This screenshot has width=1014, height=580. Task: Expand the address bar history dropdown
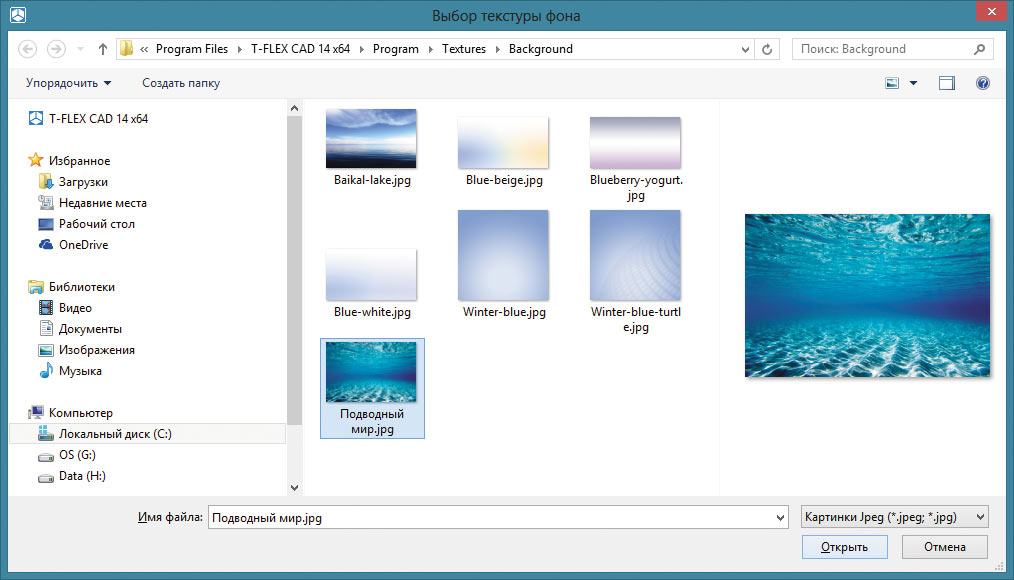point(745,49)
